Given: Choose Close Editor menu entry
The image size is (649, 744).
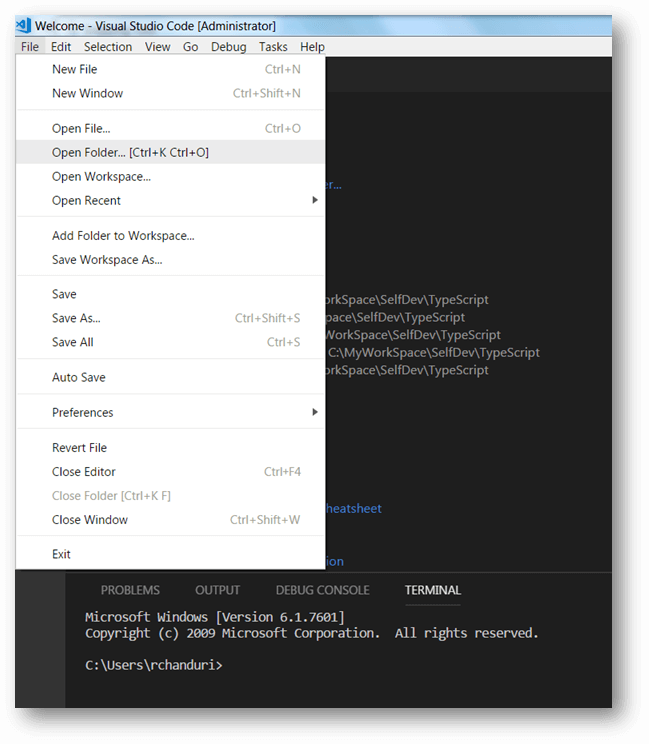Looking at the screenshot, I should 170,472.
